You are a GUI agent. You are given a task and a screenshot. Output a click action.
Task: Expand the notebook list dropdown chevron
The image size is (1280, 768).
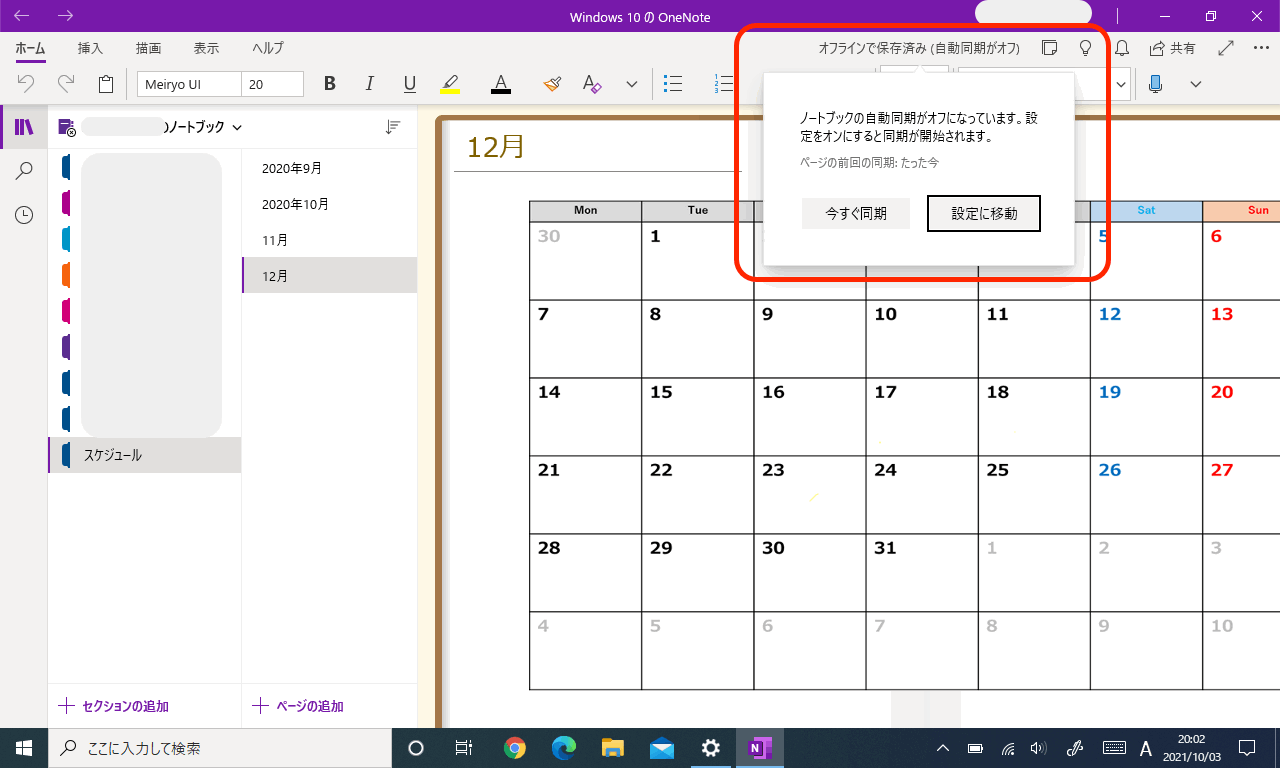pyautogui.click(x=237, y=127)
